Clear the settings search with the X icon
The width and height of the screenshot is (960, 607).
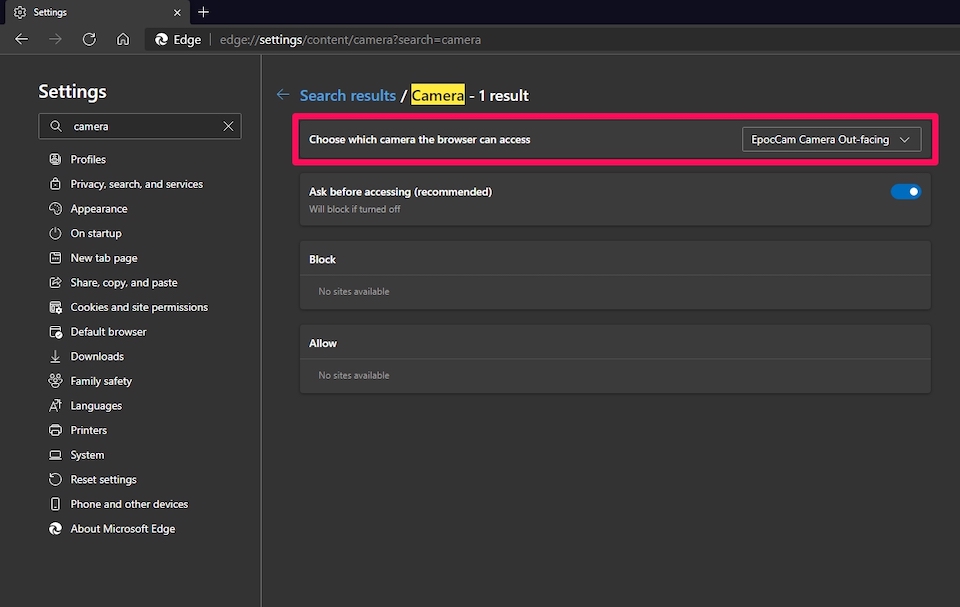(x=228, y=126)
